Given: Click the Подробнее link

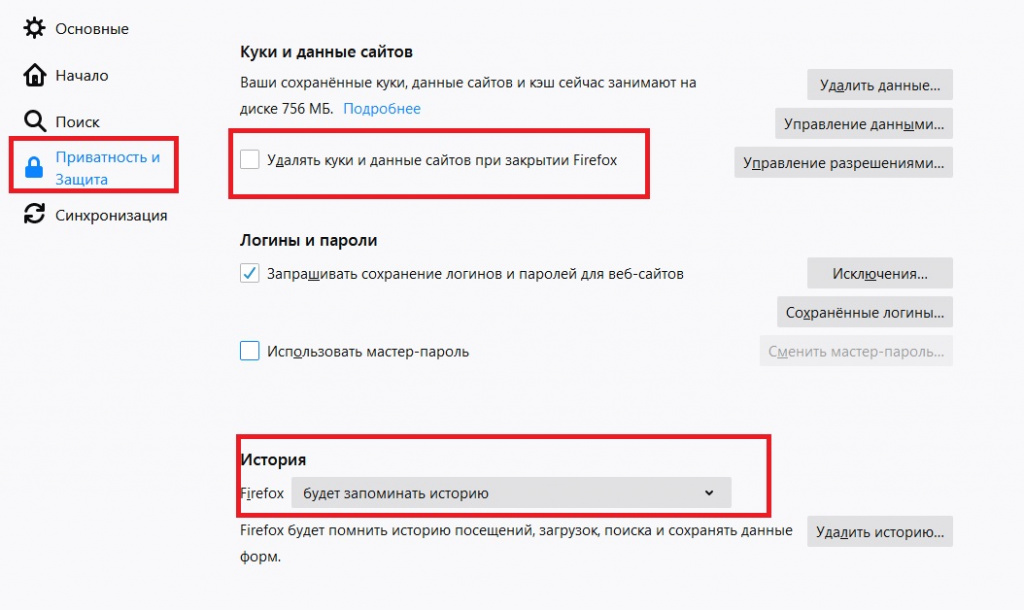Looking at the screenshot, I should tap(382, 108).
